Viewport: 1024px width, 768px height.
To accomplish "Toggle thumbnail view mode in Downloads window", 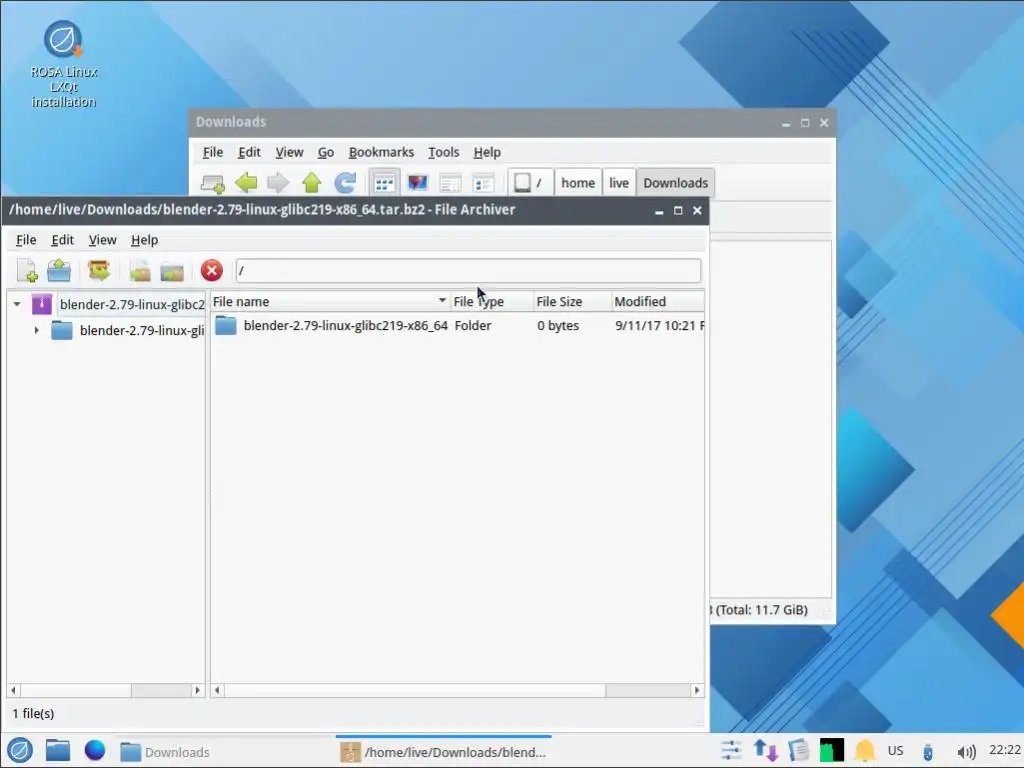I will pyautogui.click(x=417, y=183).
